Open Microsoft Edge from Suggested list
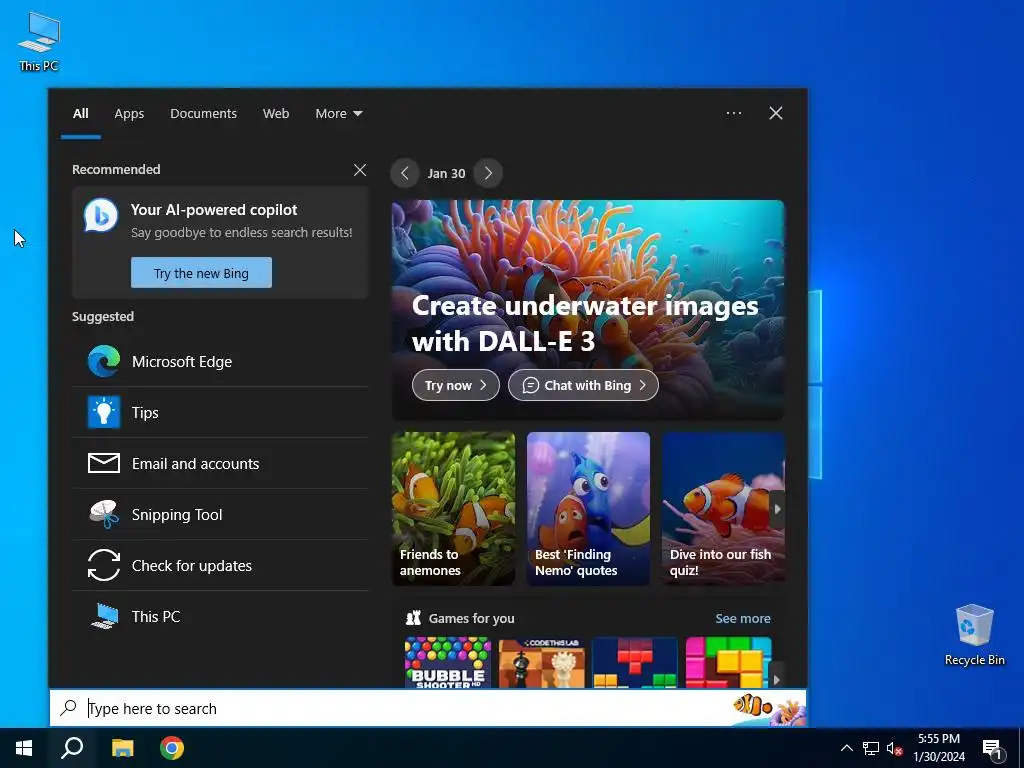This screenshot has height=768, width=1024. [x=220, y=361]
